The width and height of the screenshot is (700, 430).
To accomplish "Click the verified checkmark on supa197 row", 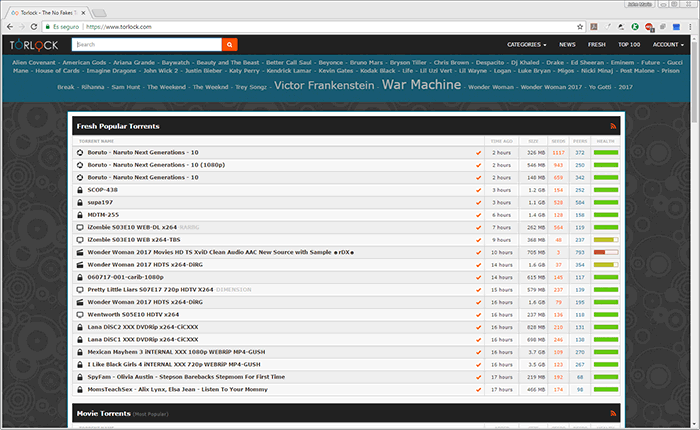I will pos(479,203).
